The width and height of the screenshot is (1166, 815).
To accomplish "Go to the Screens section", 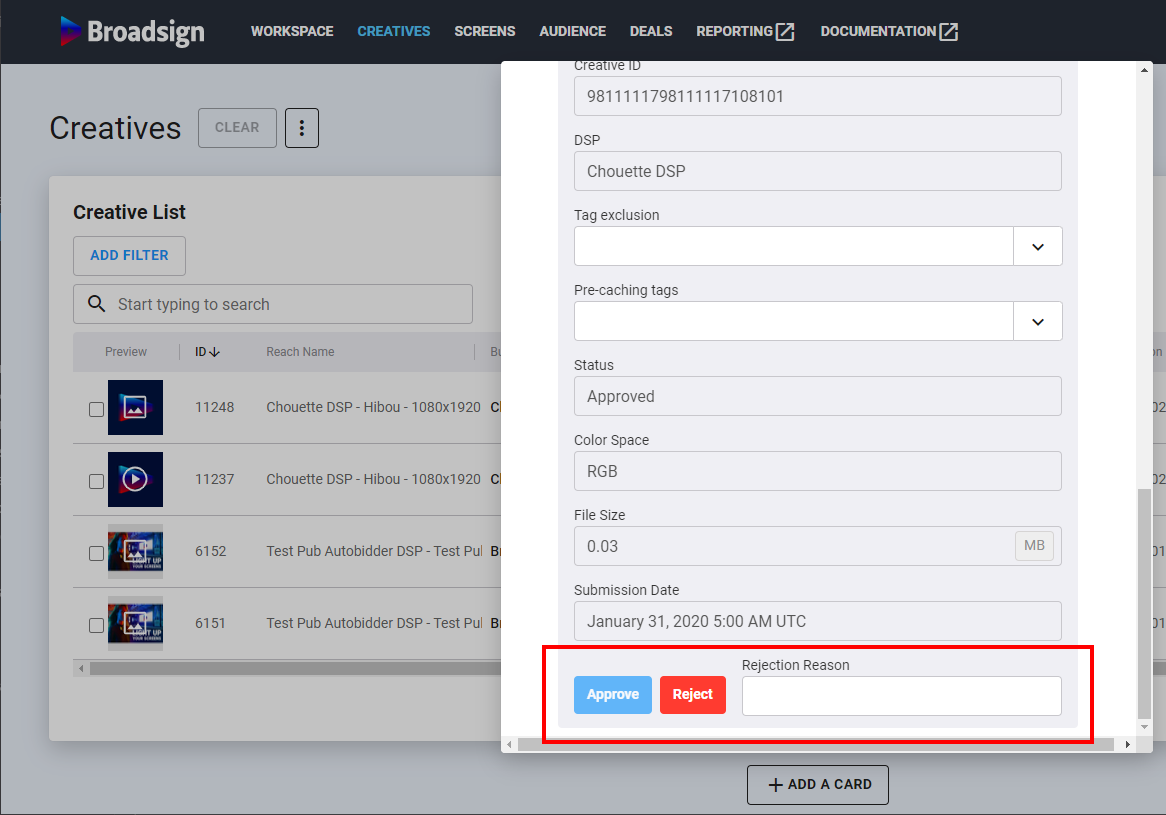I will [x=485, y=31].
